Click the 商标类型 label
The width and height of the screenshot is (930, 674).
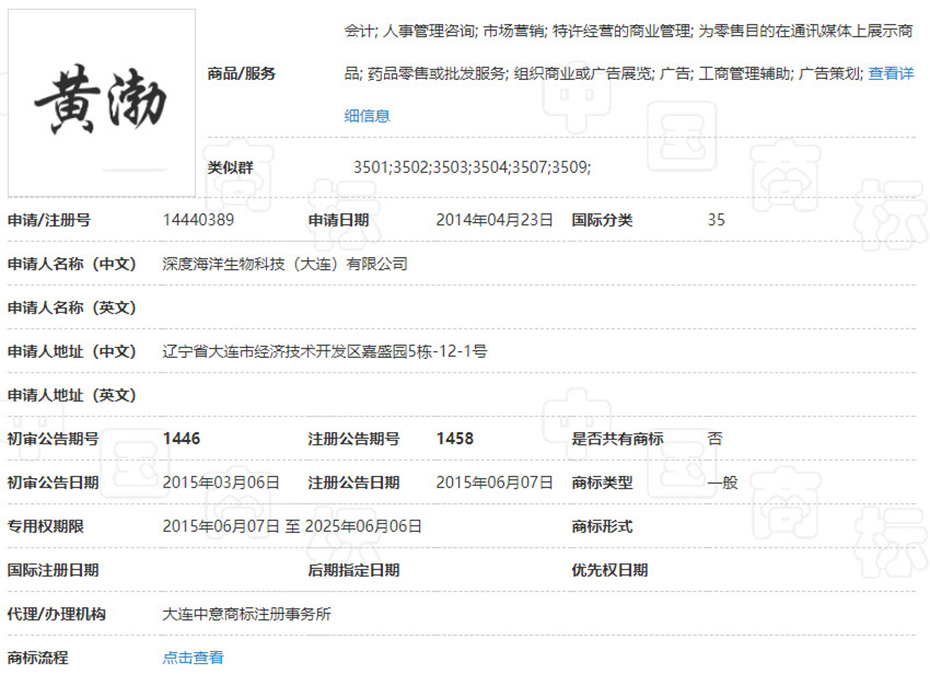[x=602, y=483]
